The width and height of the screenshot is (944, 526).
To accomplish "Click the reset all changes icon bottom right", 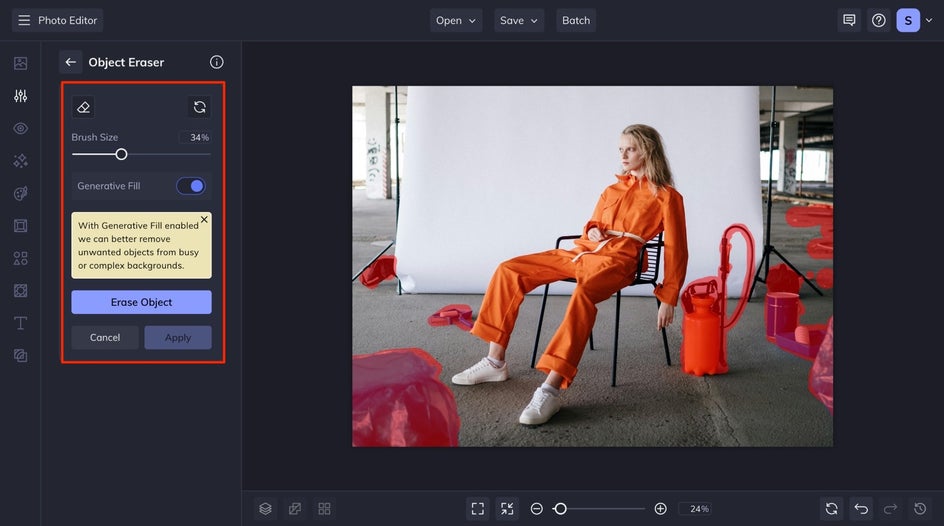I will coord(831,509).
